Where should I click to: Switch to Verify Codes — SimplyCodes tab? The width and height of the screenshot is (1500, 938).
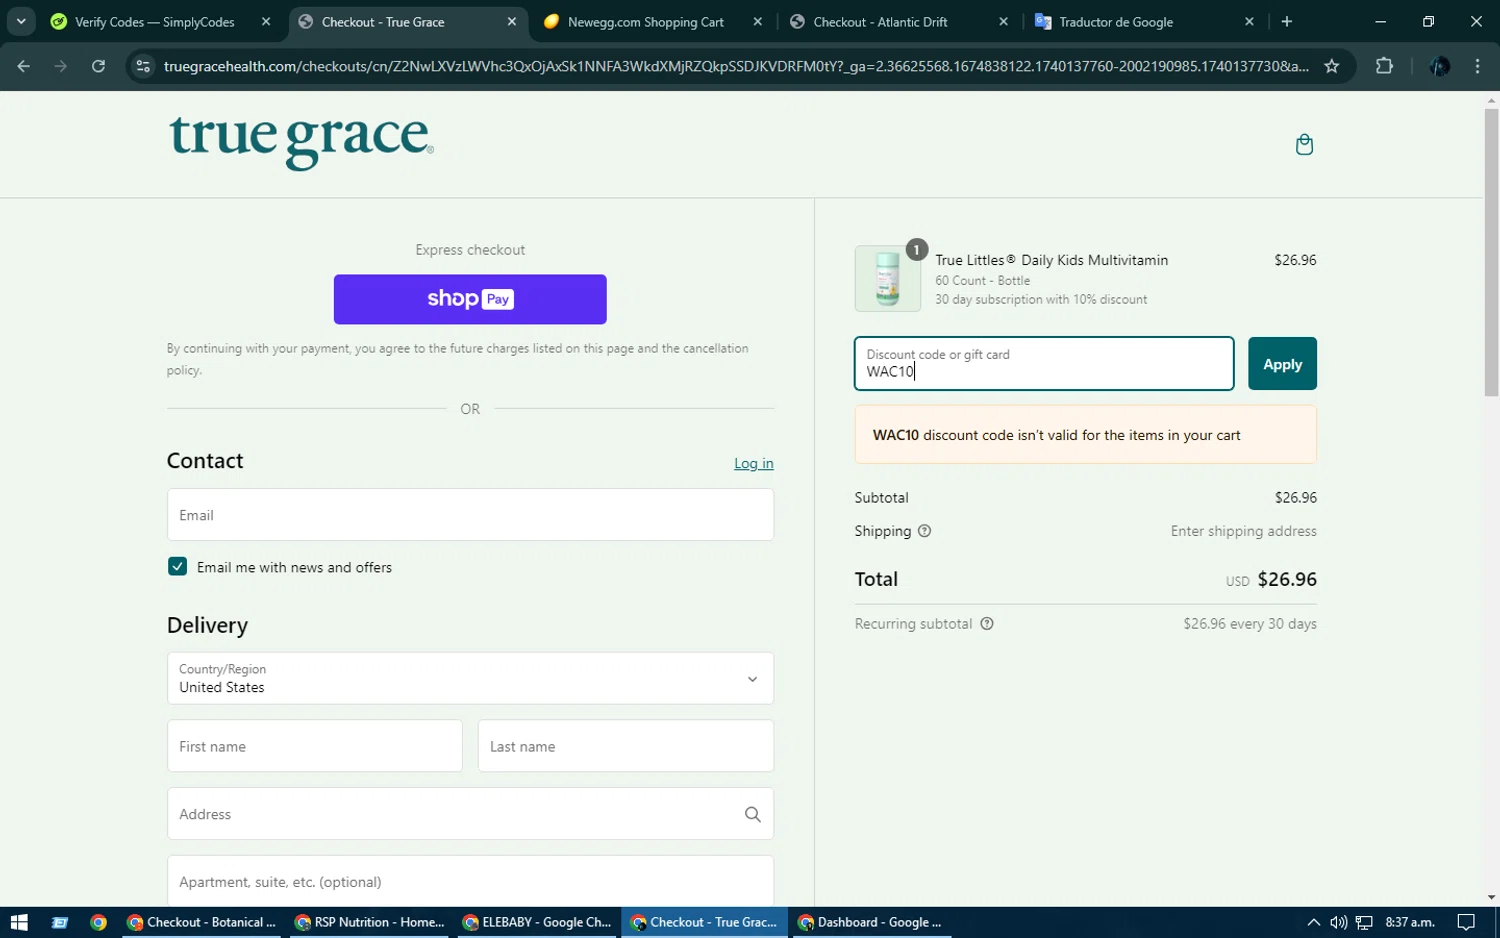[x=155, y=22]
